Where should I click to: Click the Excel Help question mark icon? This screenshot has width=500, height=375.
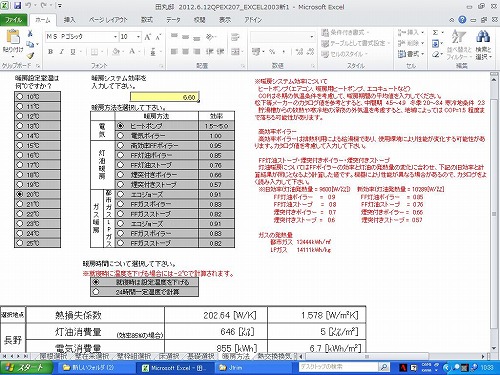[462, 20]
